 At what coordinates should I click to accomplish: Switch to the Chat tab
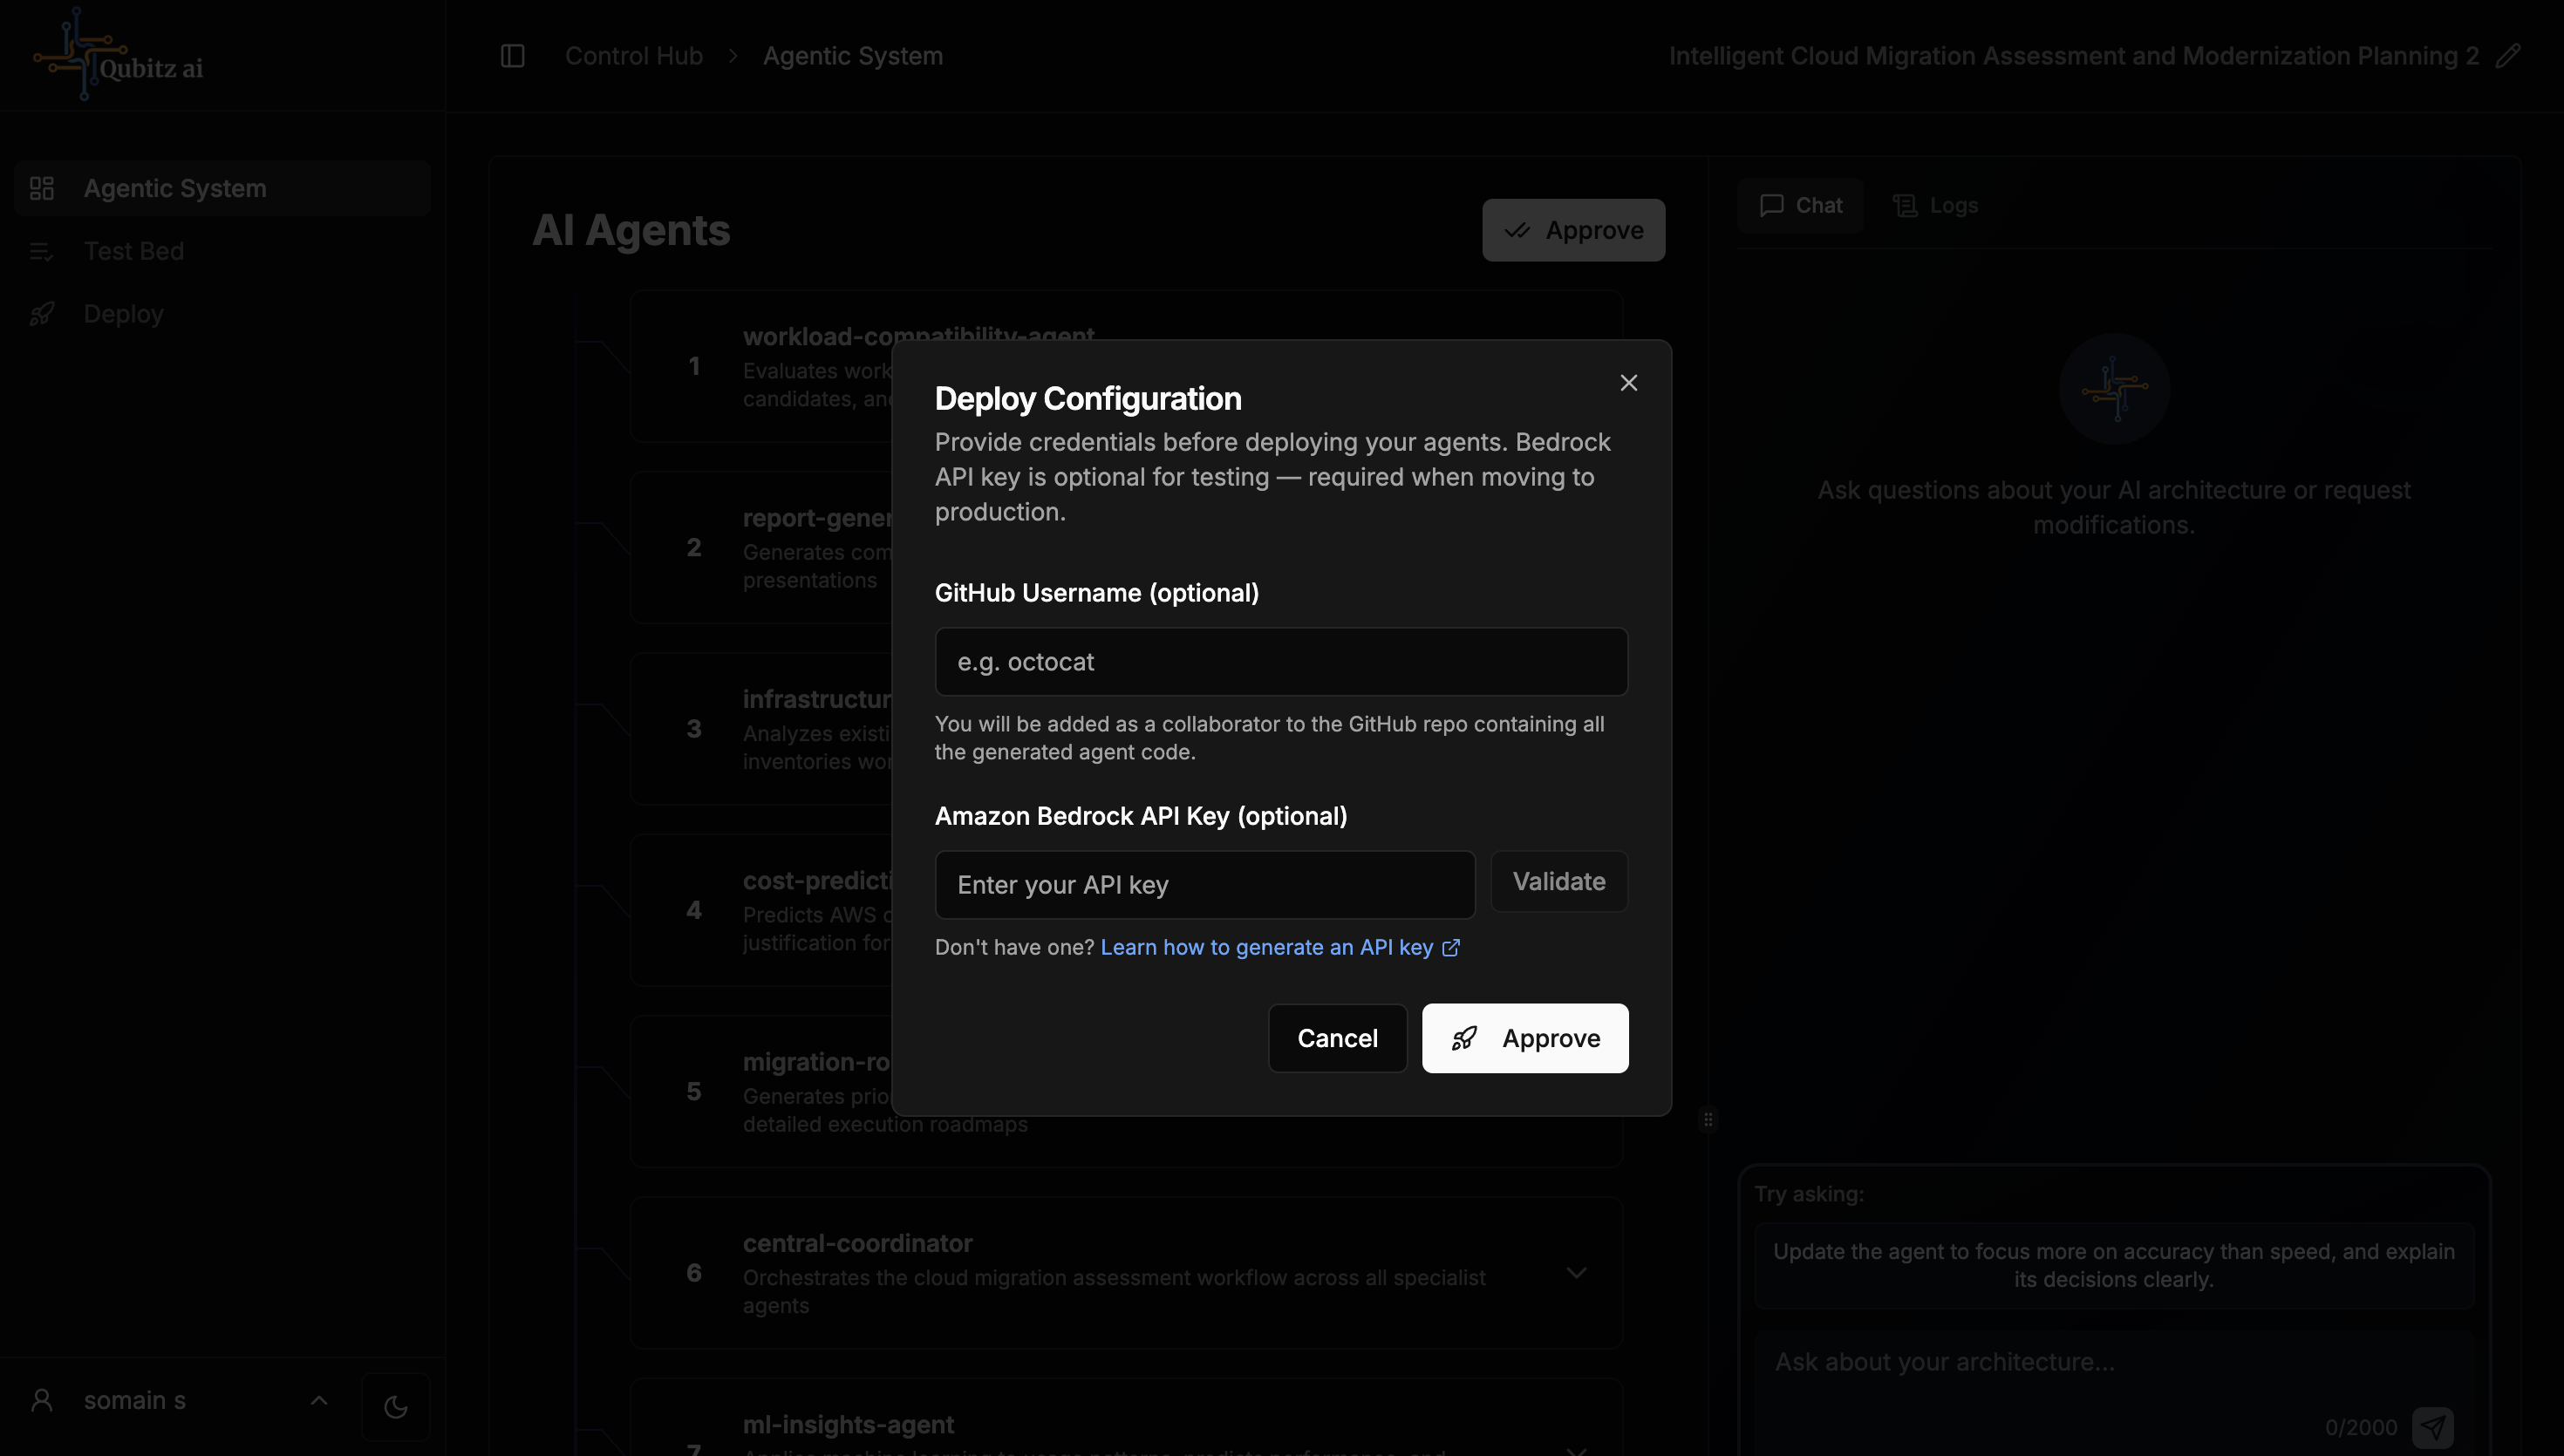point(1800,205)
